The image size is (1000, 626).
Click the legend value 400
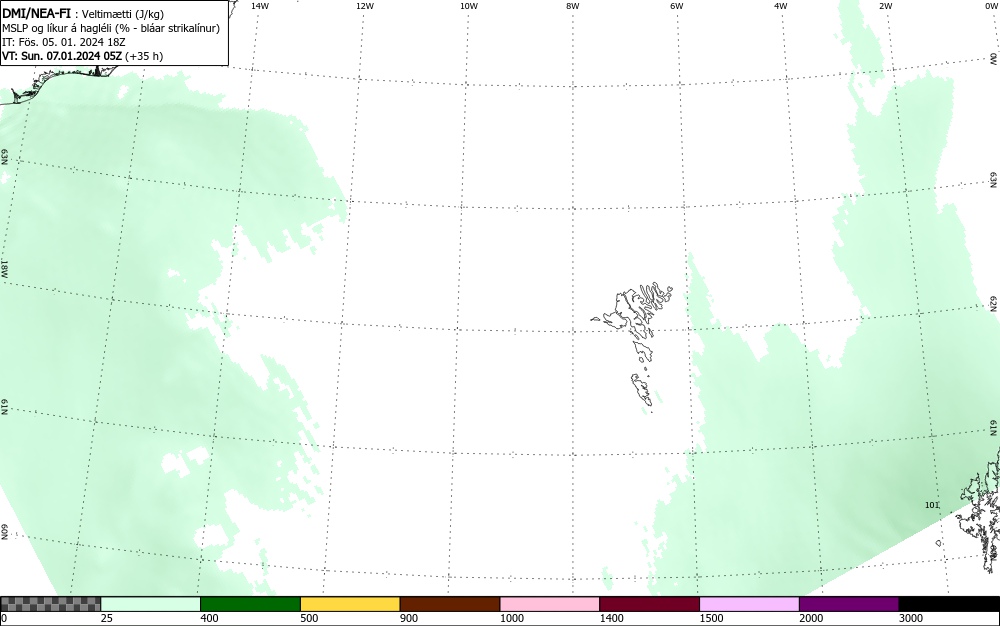pos(209,618)
